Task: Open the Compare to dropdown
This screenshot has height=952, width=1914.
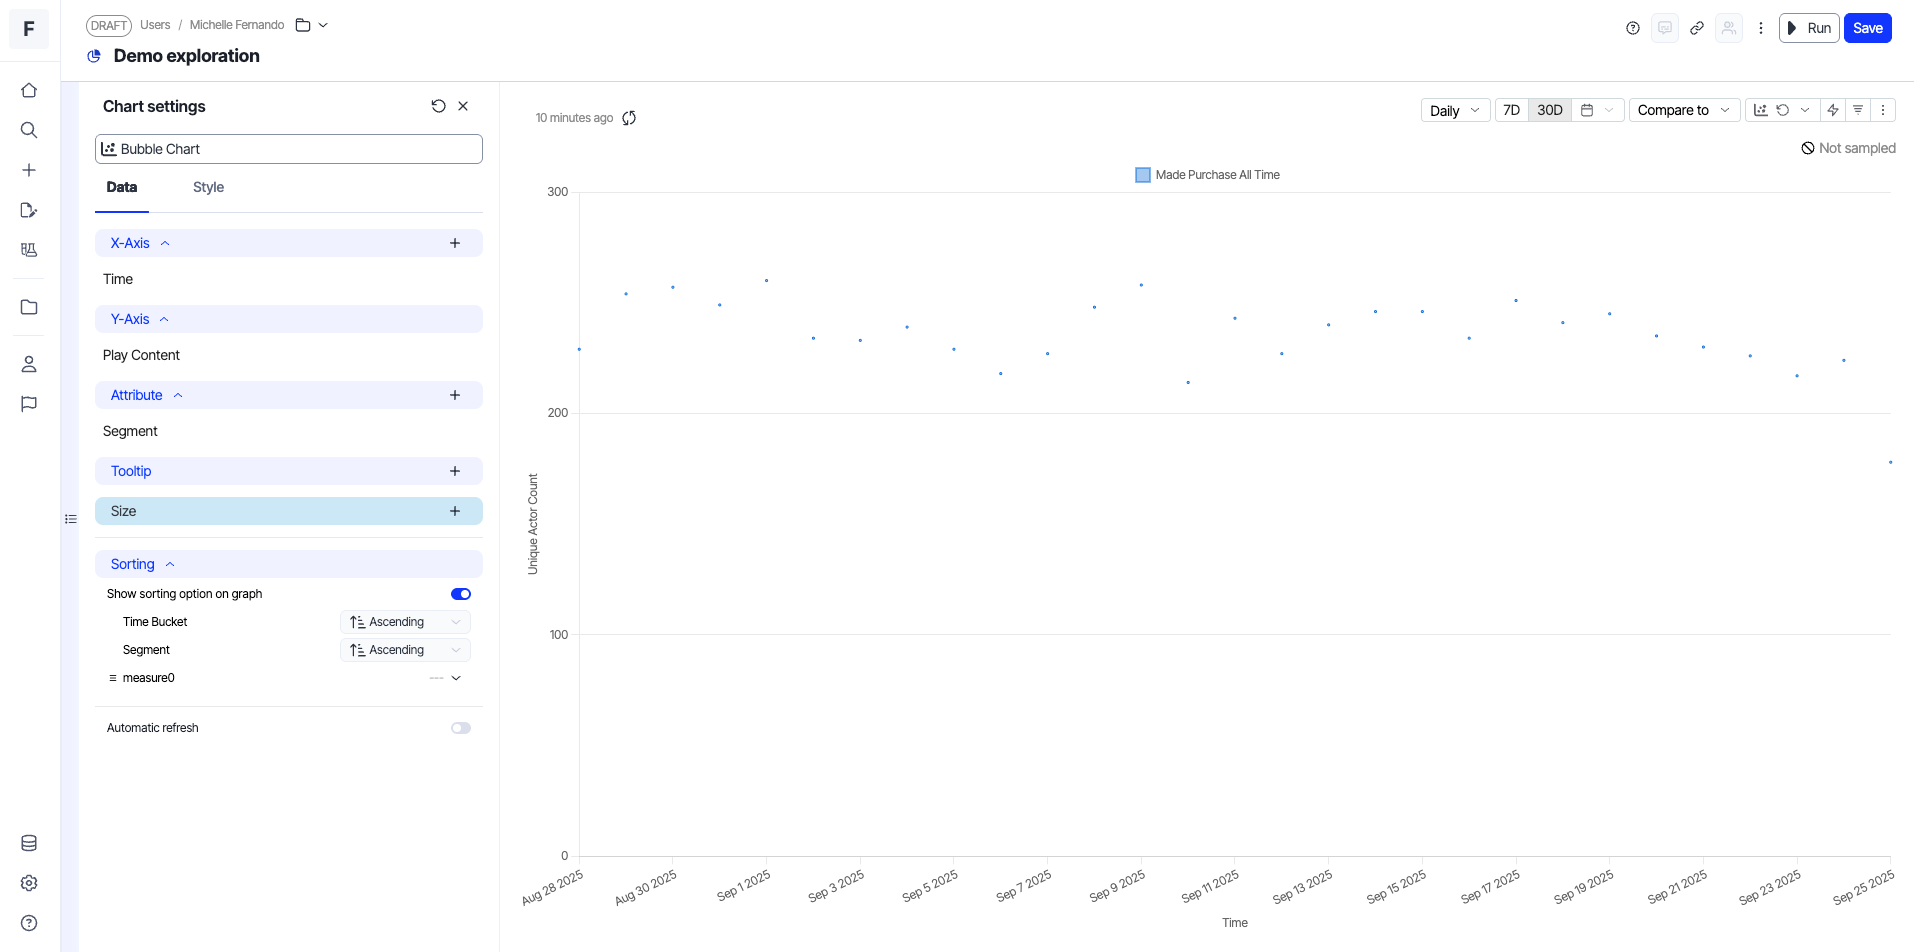Action: point(1683,110)
